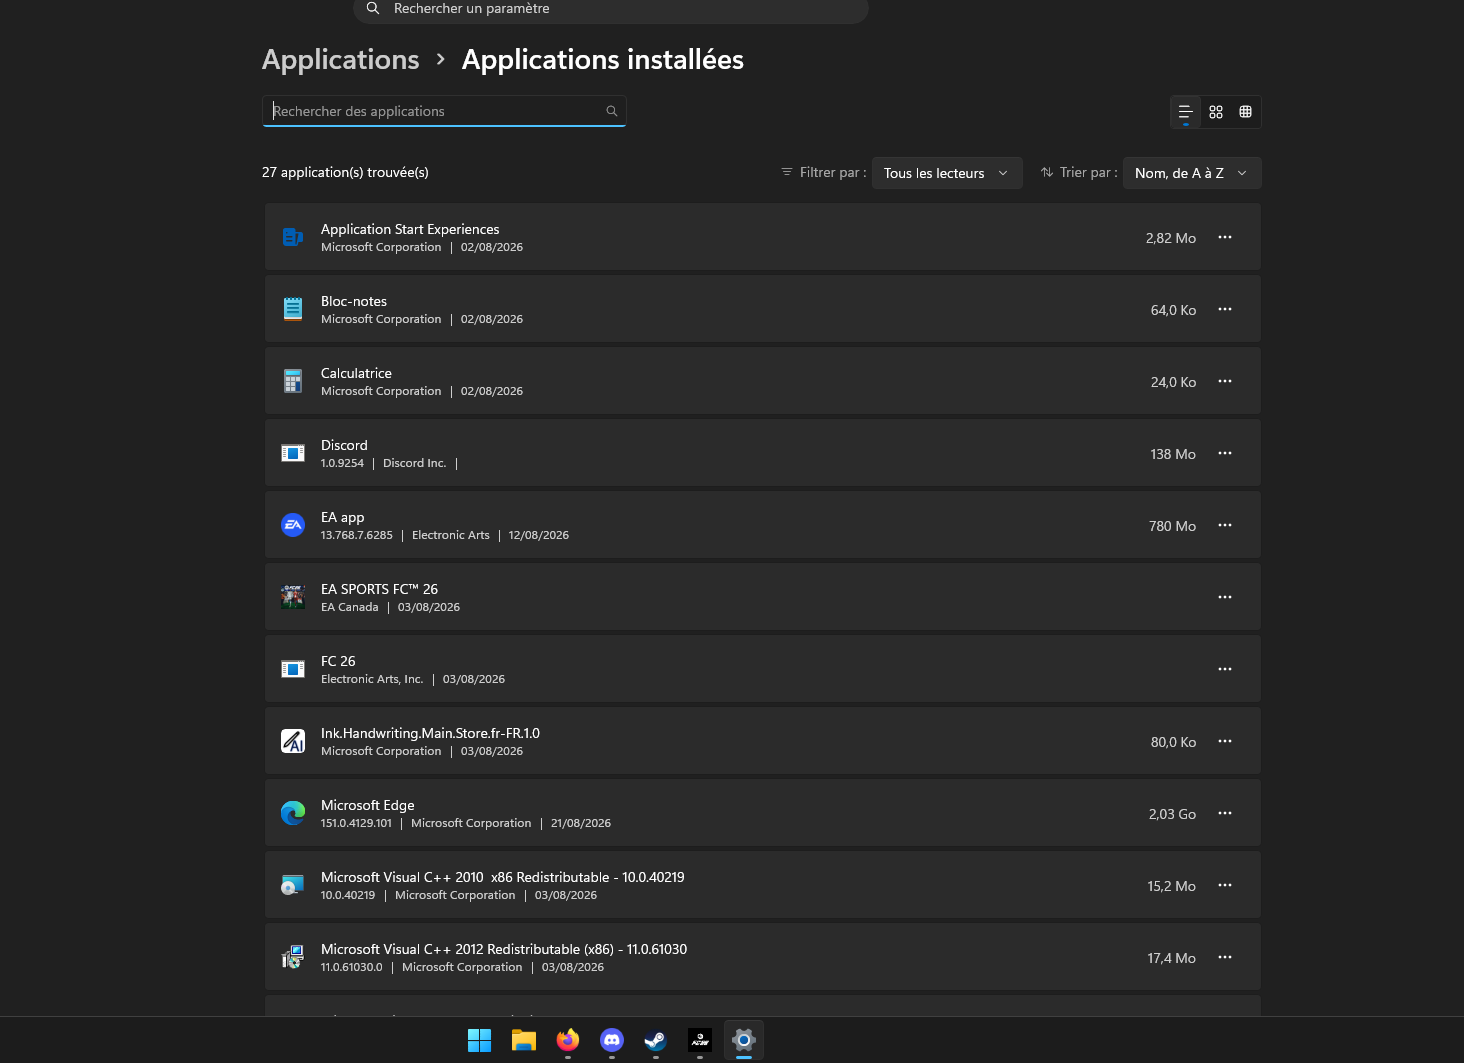Open Steam from the taskbar
Viewport: 1464px width, 1063px height.
pyautogui.click(x=656, y=1040)
